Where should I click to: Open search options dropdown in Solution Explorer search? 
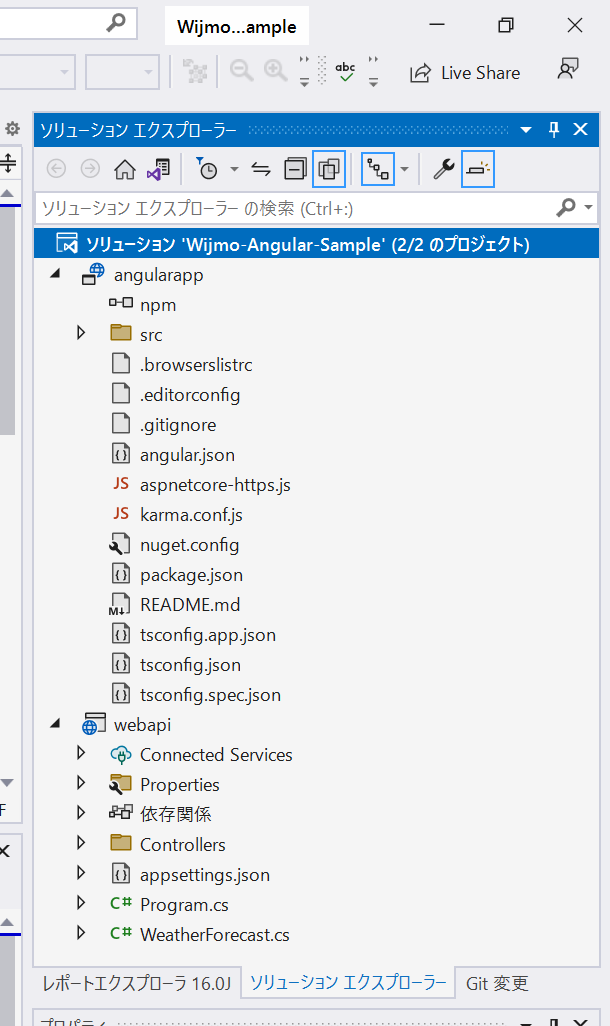click(x=588, y=207)
